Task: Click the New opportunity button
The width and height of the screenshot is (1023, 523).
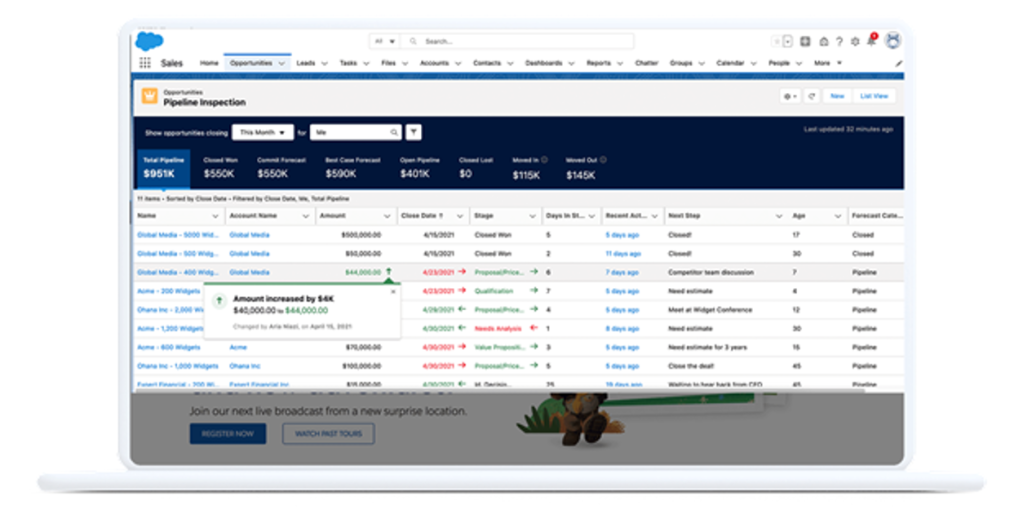Action: tap(837, 96)
